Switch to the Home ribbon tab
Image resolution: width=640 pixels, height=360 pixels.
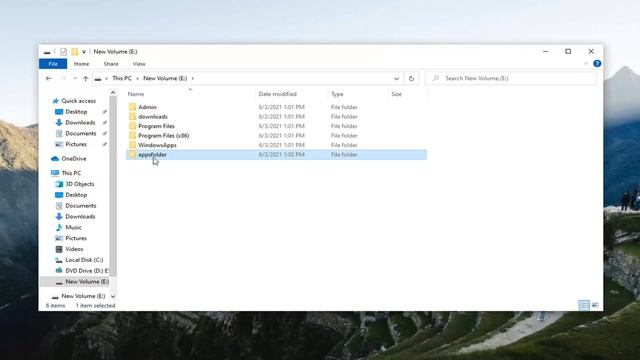click(82, 64)
